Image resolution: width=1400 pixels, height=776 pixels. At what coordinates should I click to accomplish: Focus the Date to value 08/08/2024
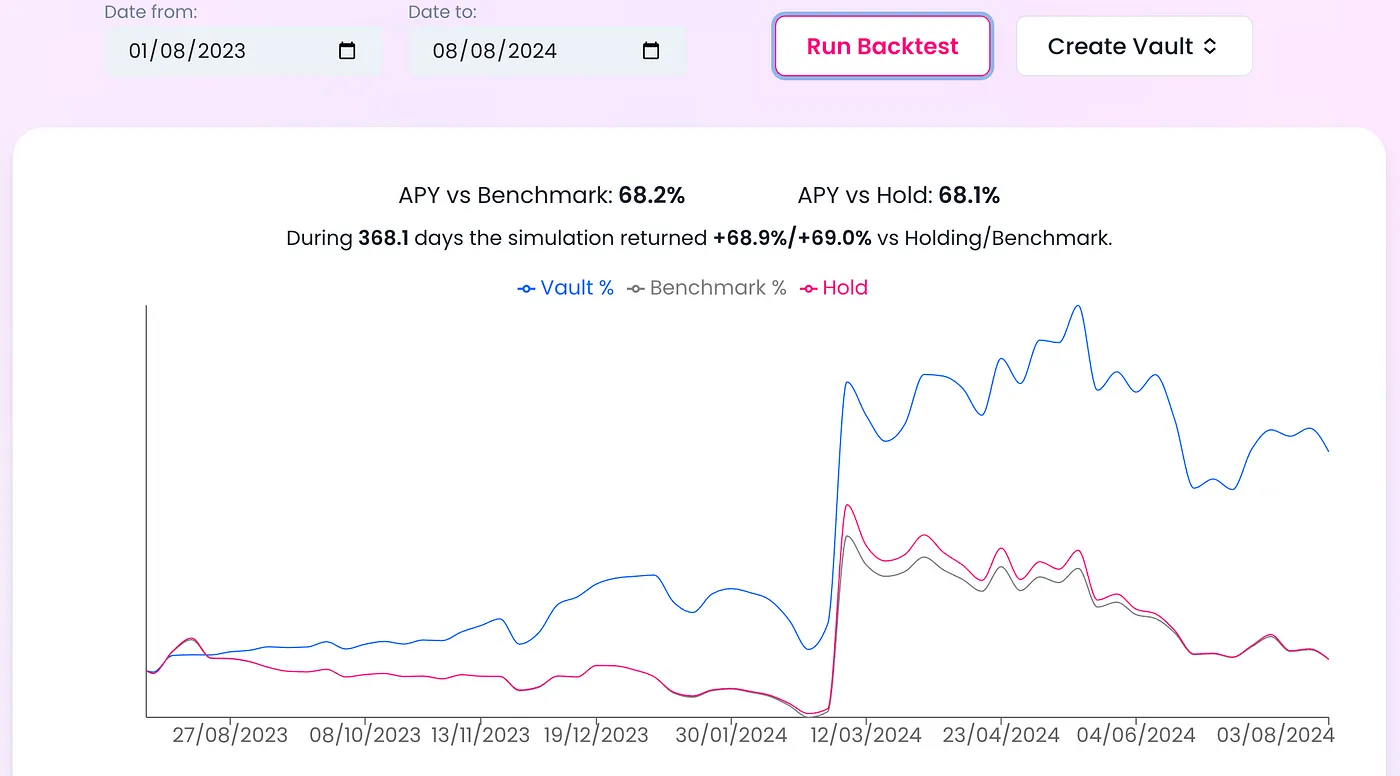tap(495, 51)
